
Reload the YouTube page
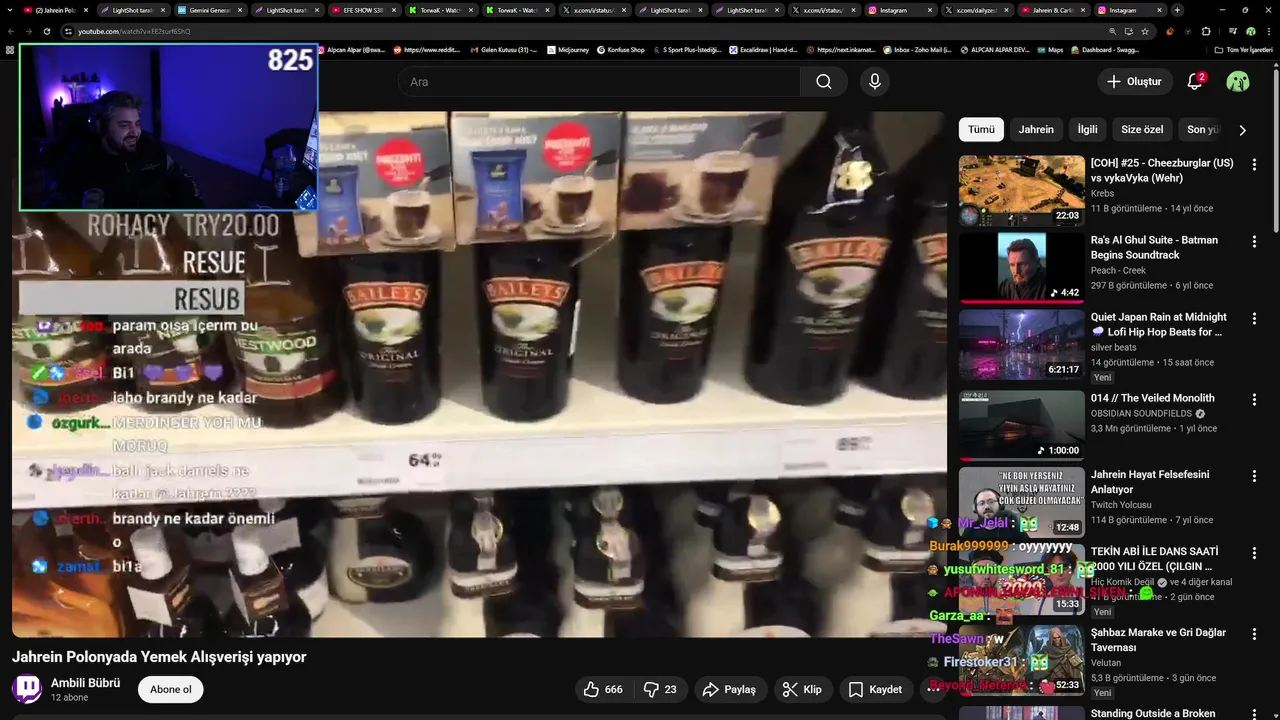click(47, 31)
